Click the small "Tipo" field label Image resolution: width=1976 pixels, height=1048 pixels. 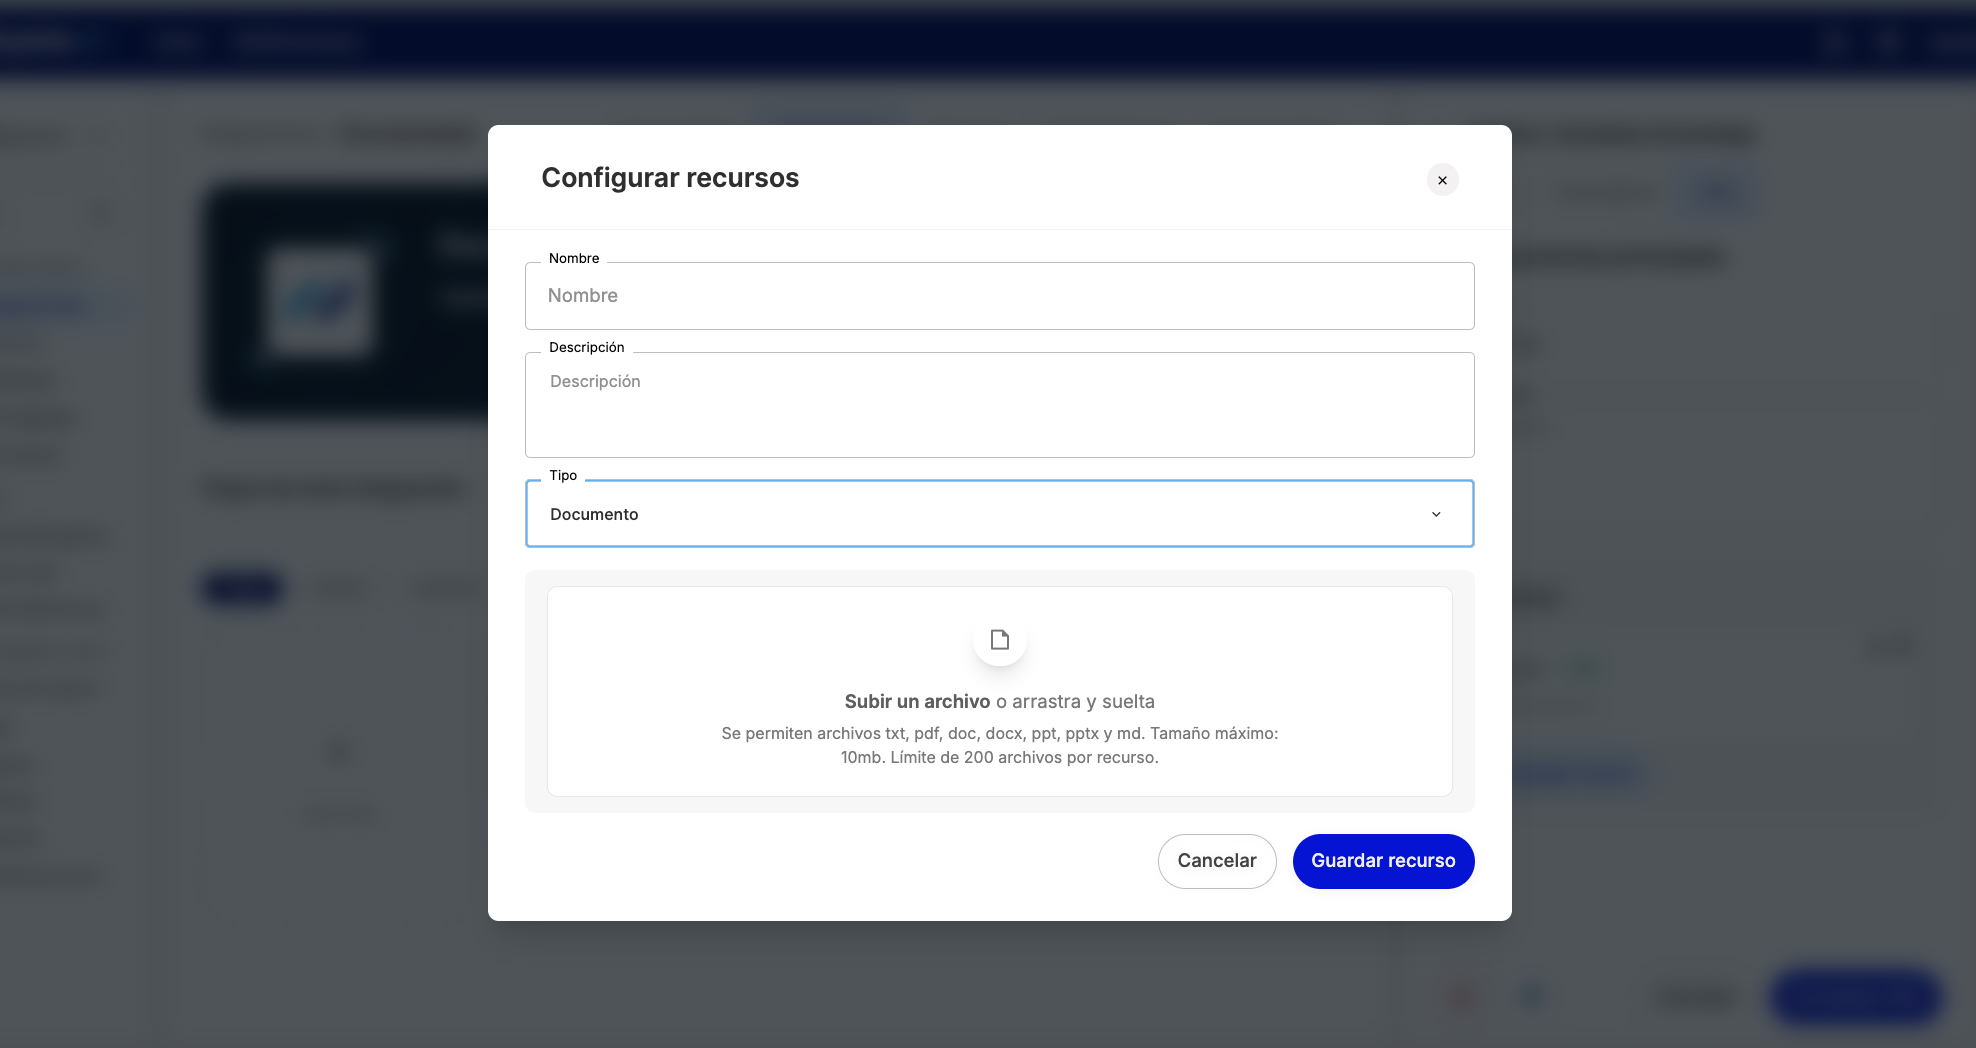tap(563, 475)
